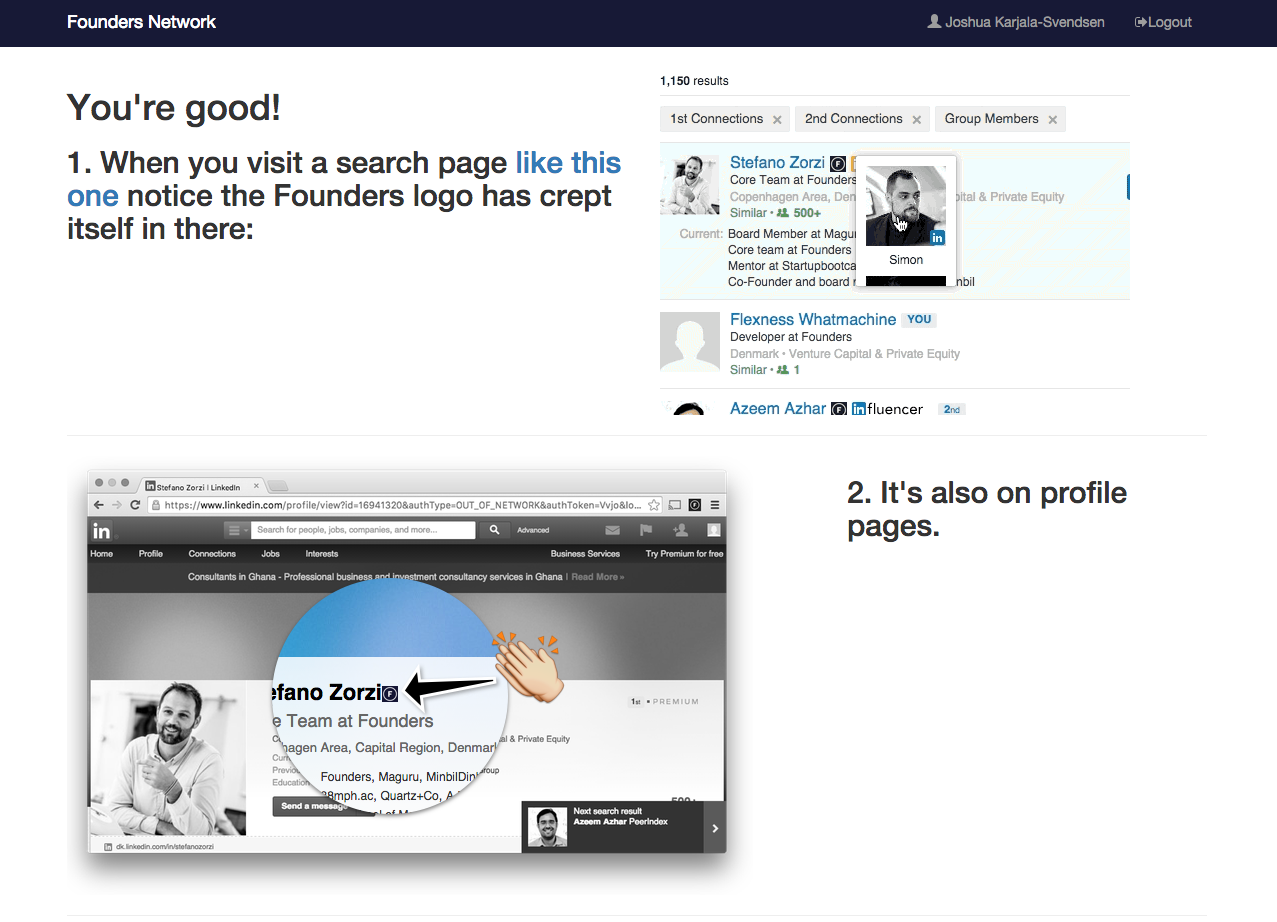Click Founders logo badge next to Stefano Zorzi

click(x=838, y=163)
